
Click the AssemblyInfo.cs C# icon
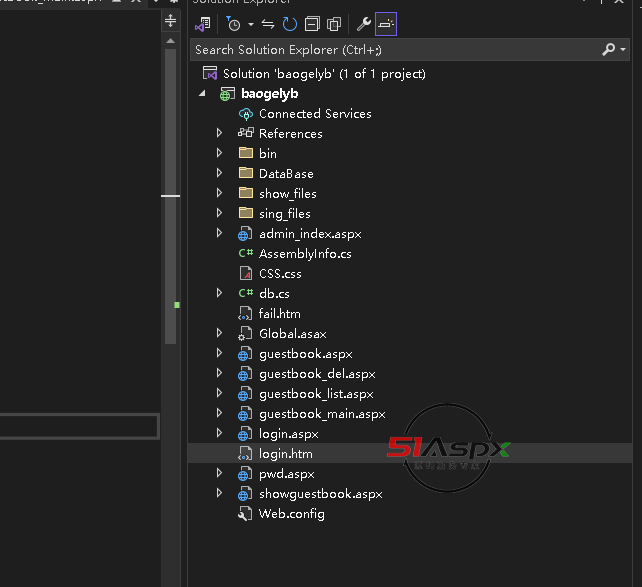245,254
